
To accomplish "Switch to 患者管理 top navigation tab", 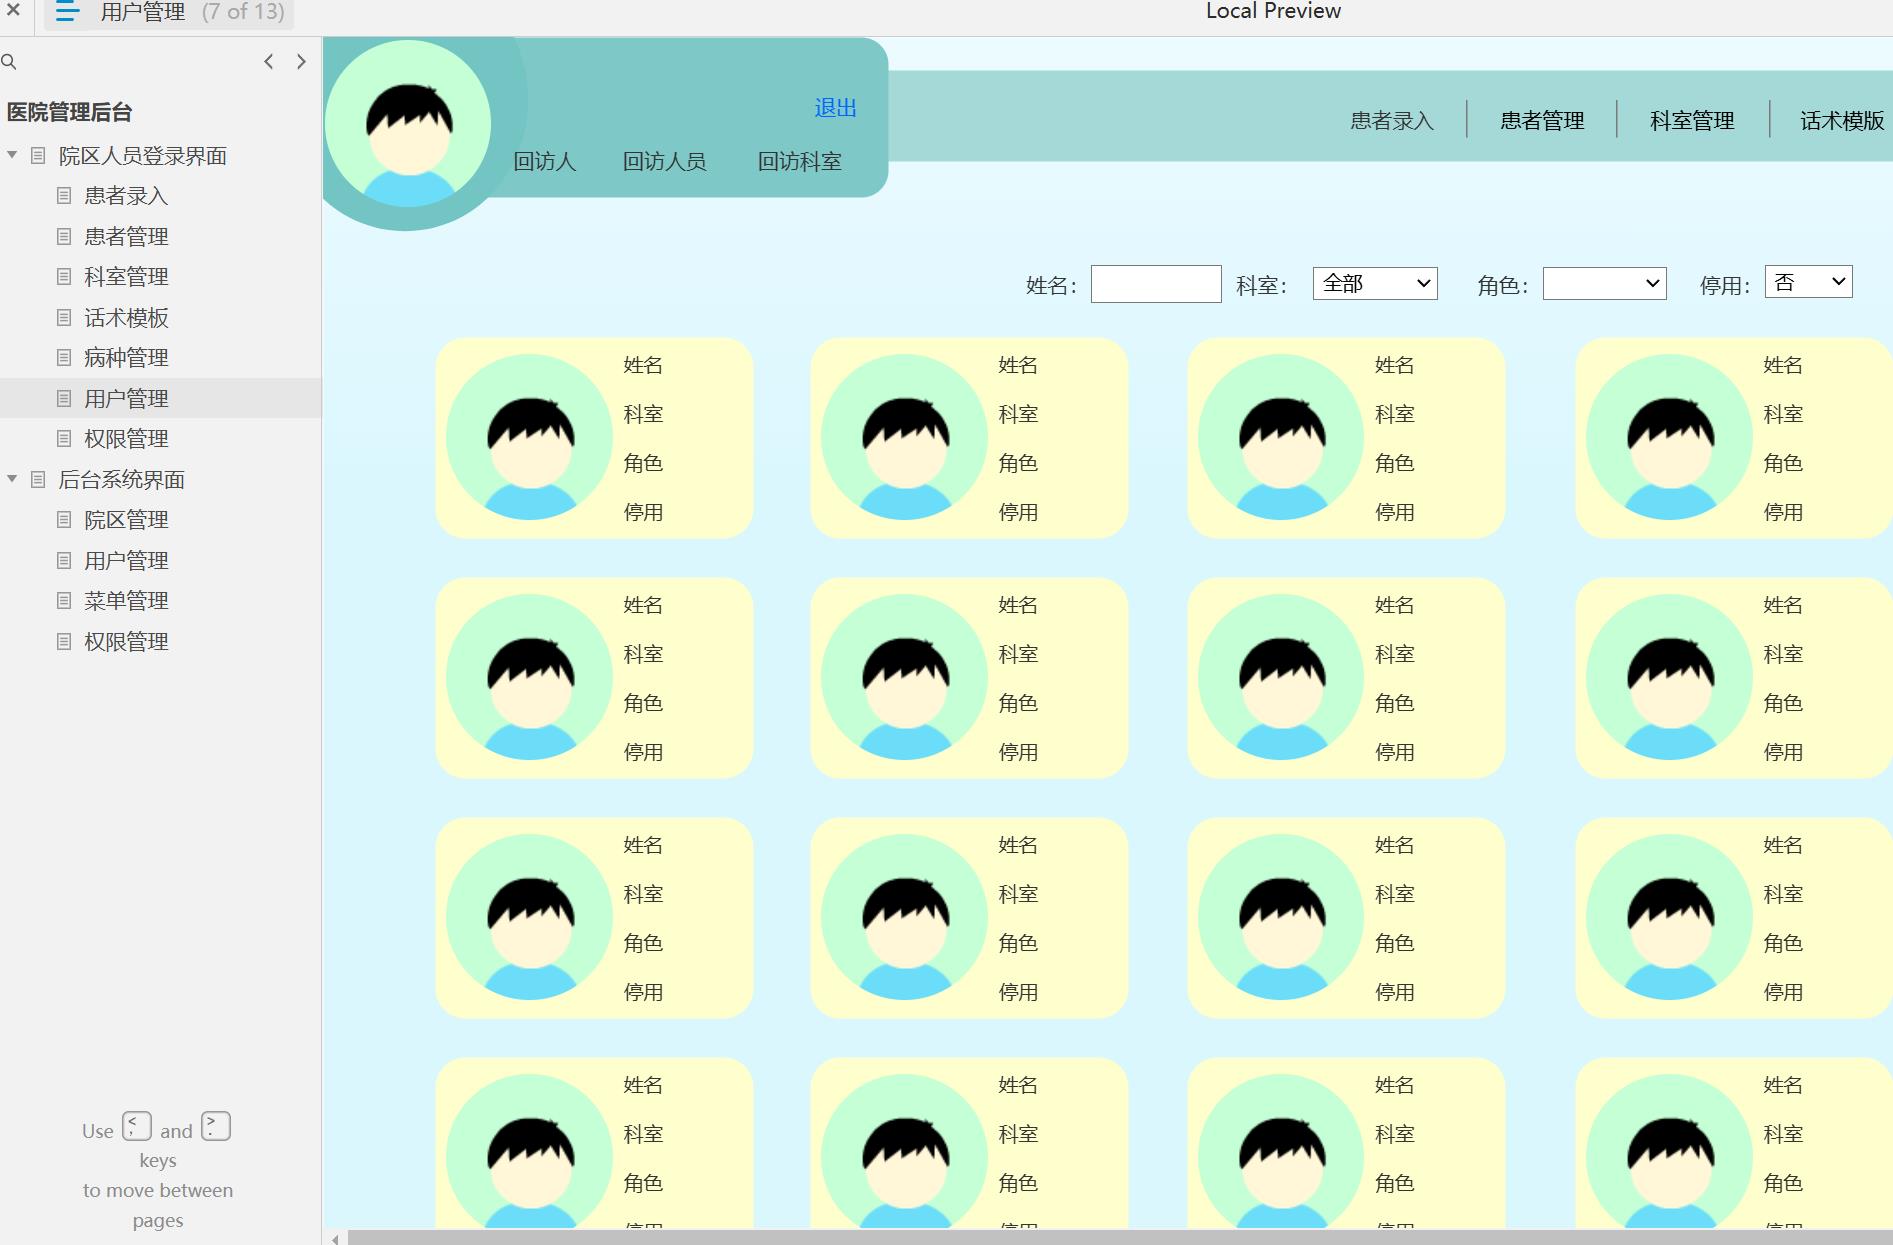I will click(x=1542, y=120).
